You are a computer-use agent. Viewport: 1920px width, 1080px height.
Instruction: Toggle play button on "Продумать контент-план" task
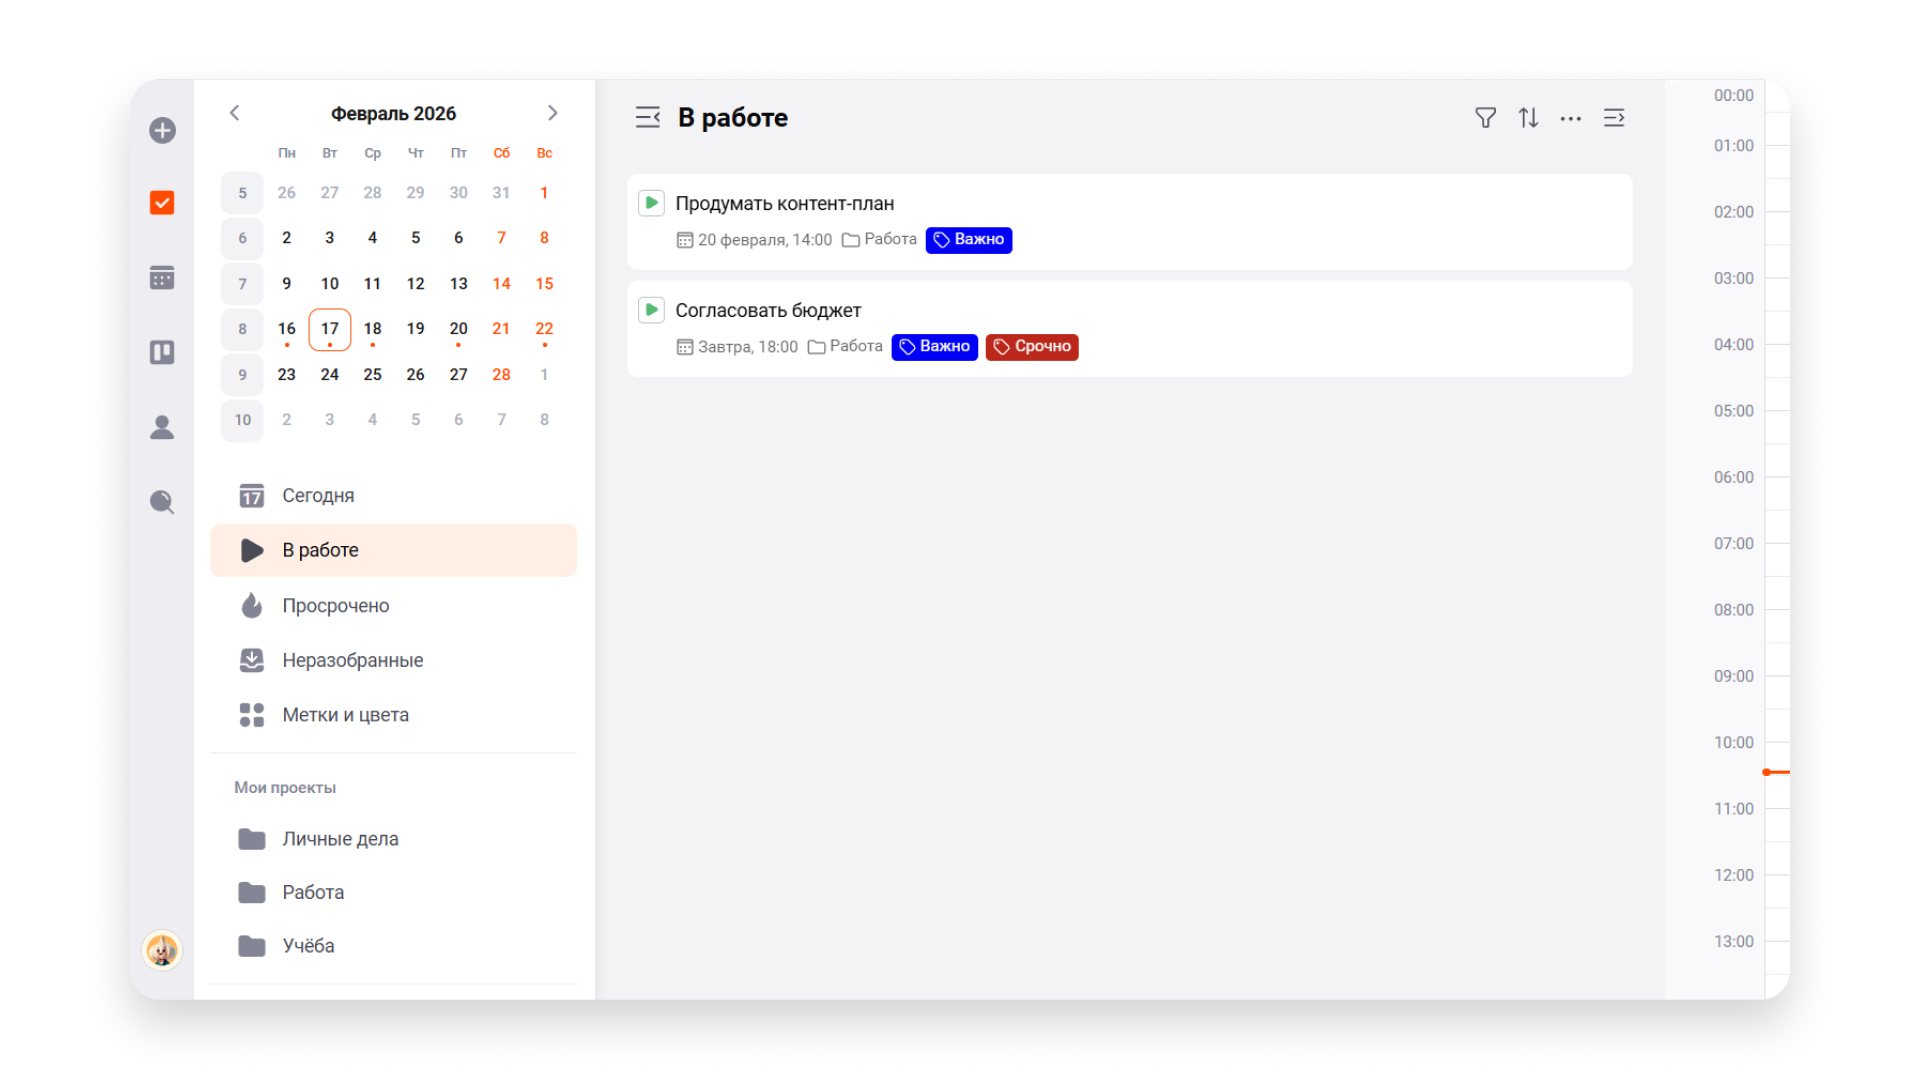(651, 203)
